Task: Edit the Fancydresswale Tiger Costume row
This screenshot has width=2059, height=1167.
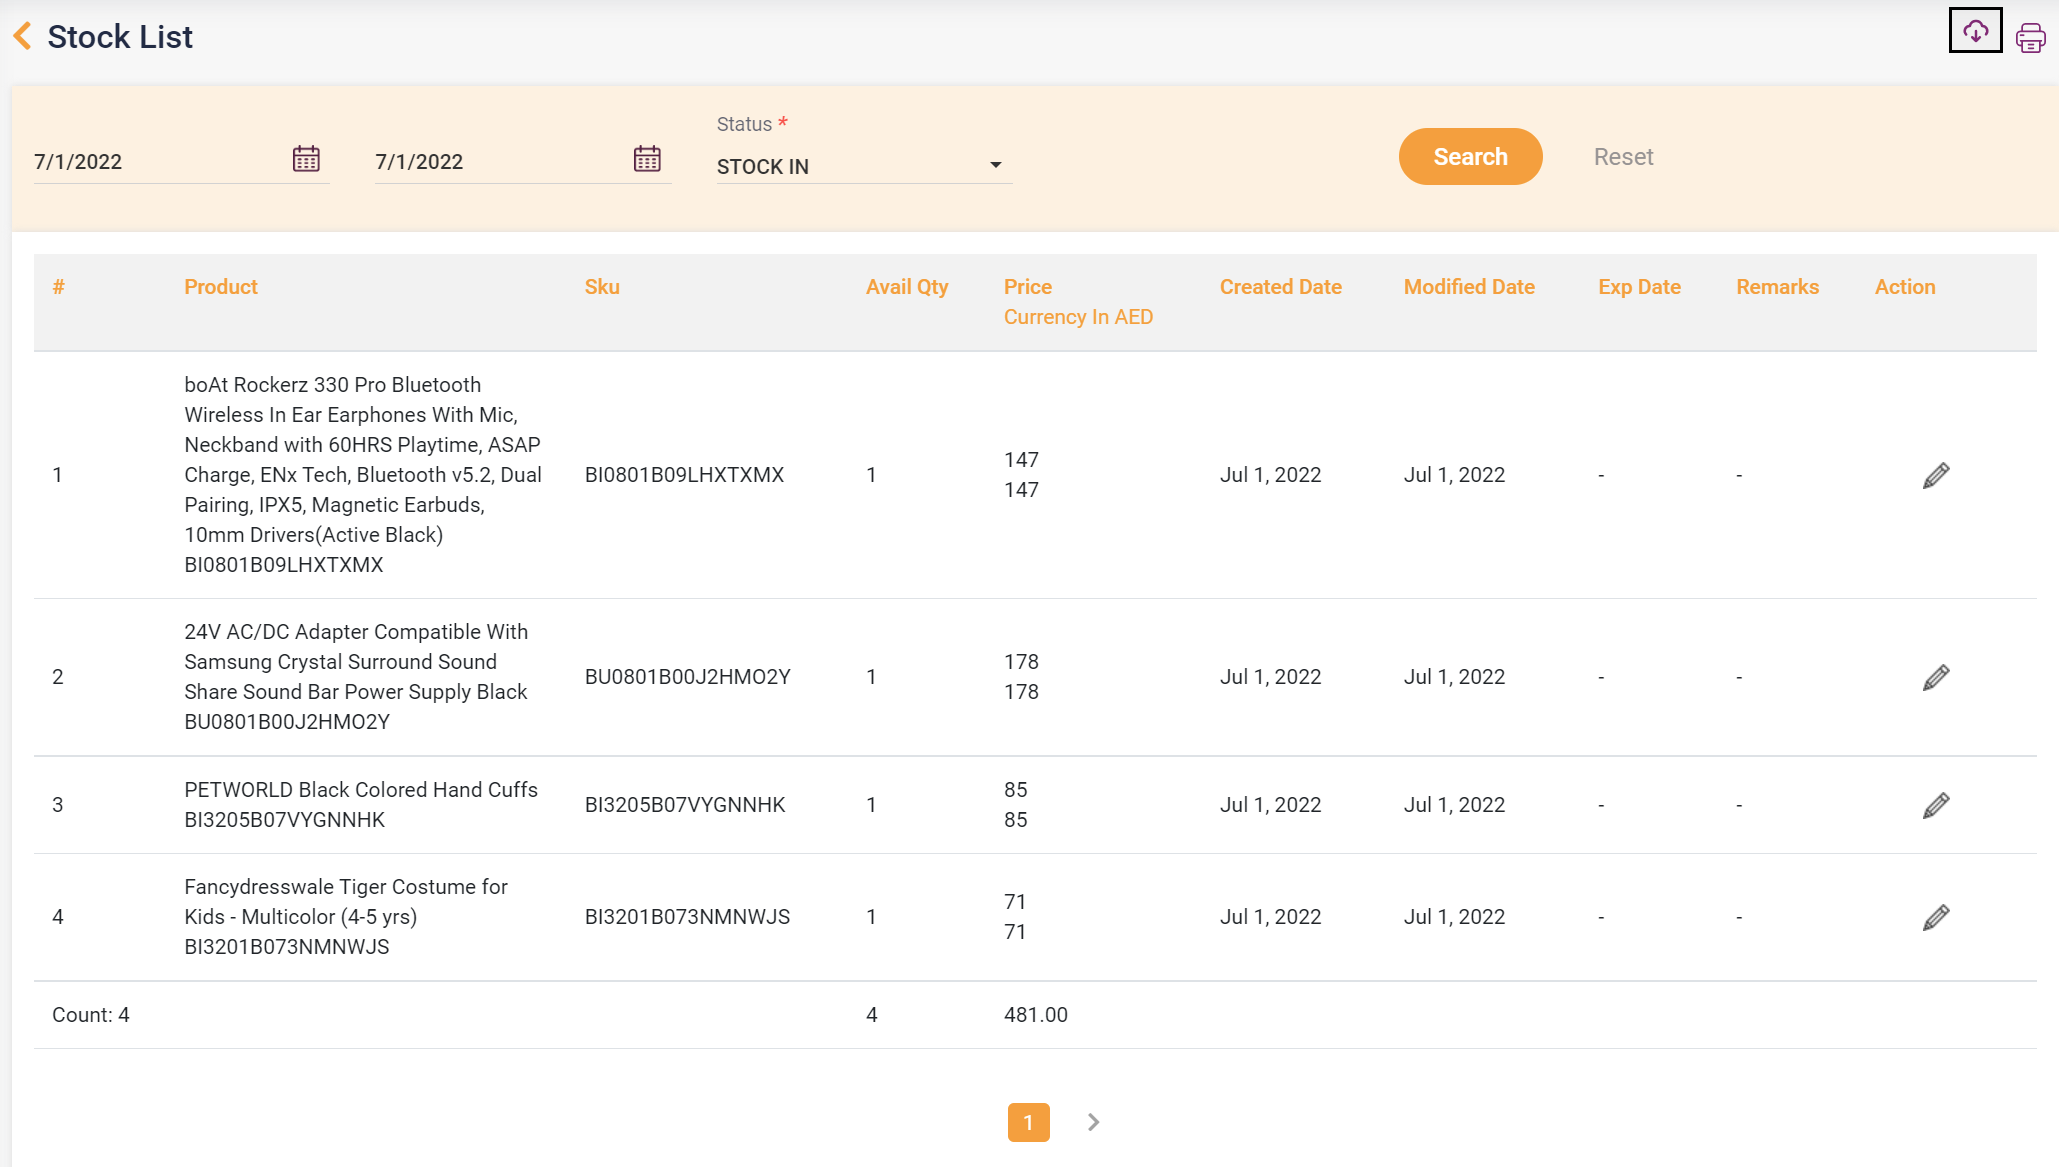Action: [1936, 917]
